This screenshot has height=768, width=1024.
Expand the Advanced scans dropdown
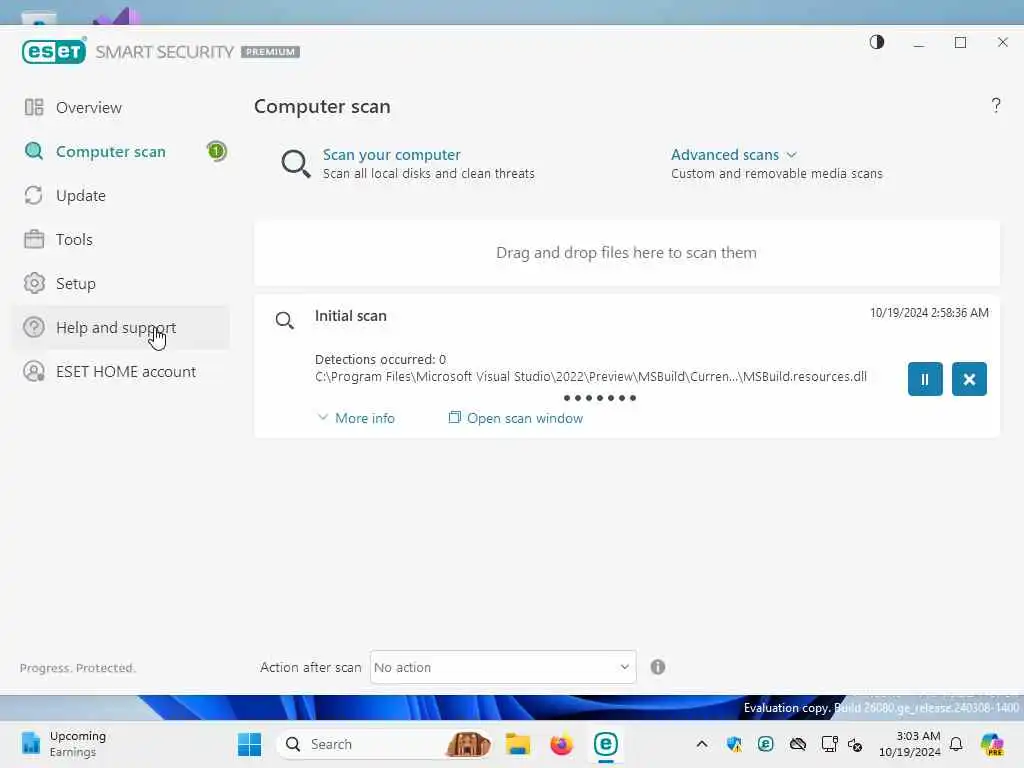click(733, 155)
